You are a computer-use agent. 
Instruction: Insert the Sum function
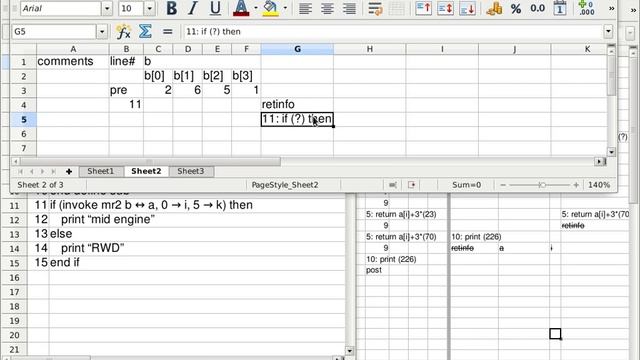click(x=145, y=31)
